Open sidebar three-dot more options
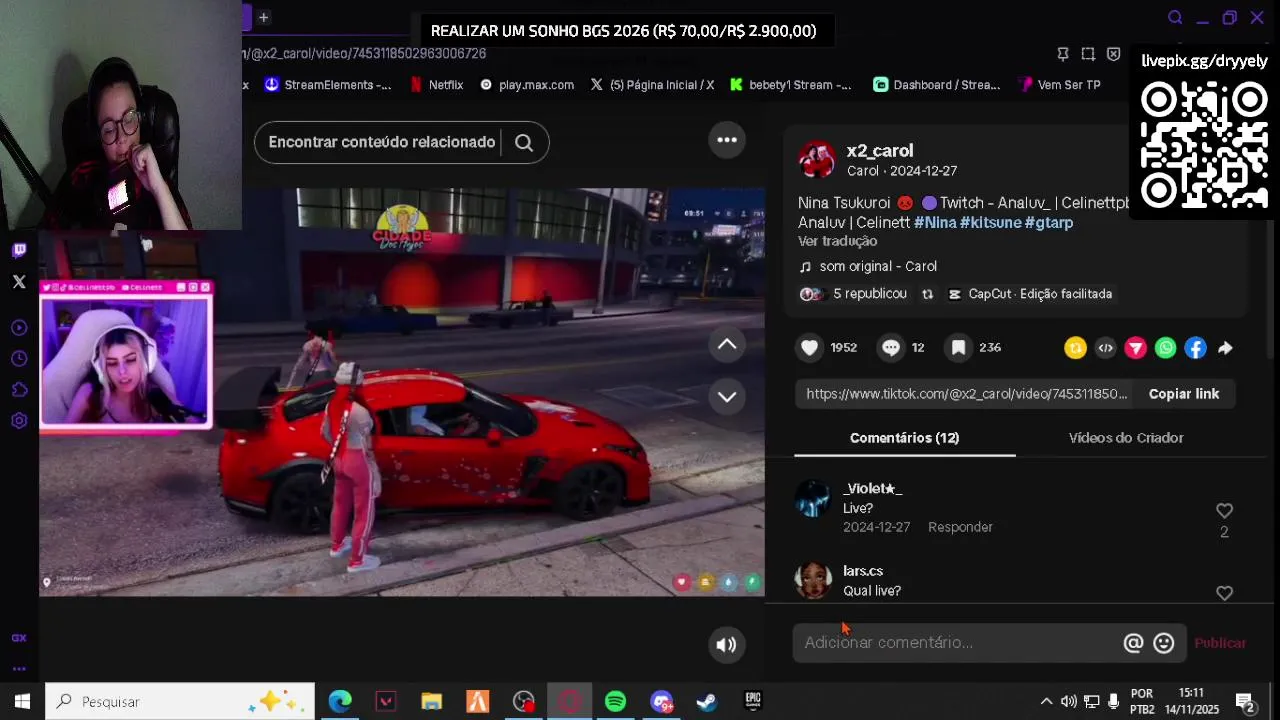1280x720 pixels. 19,669
